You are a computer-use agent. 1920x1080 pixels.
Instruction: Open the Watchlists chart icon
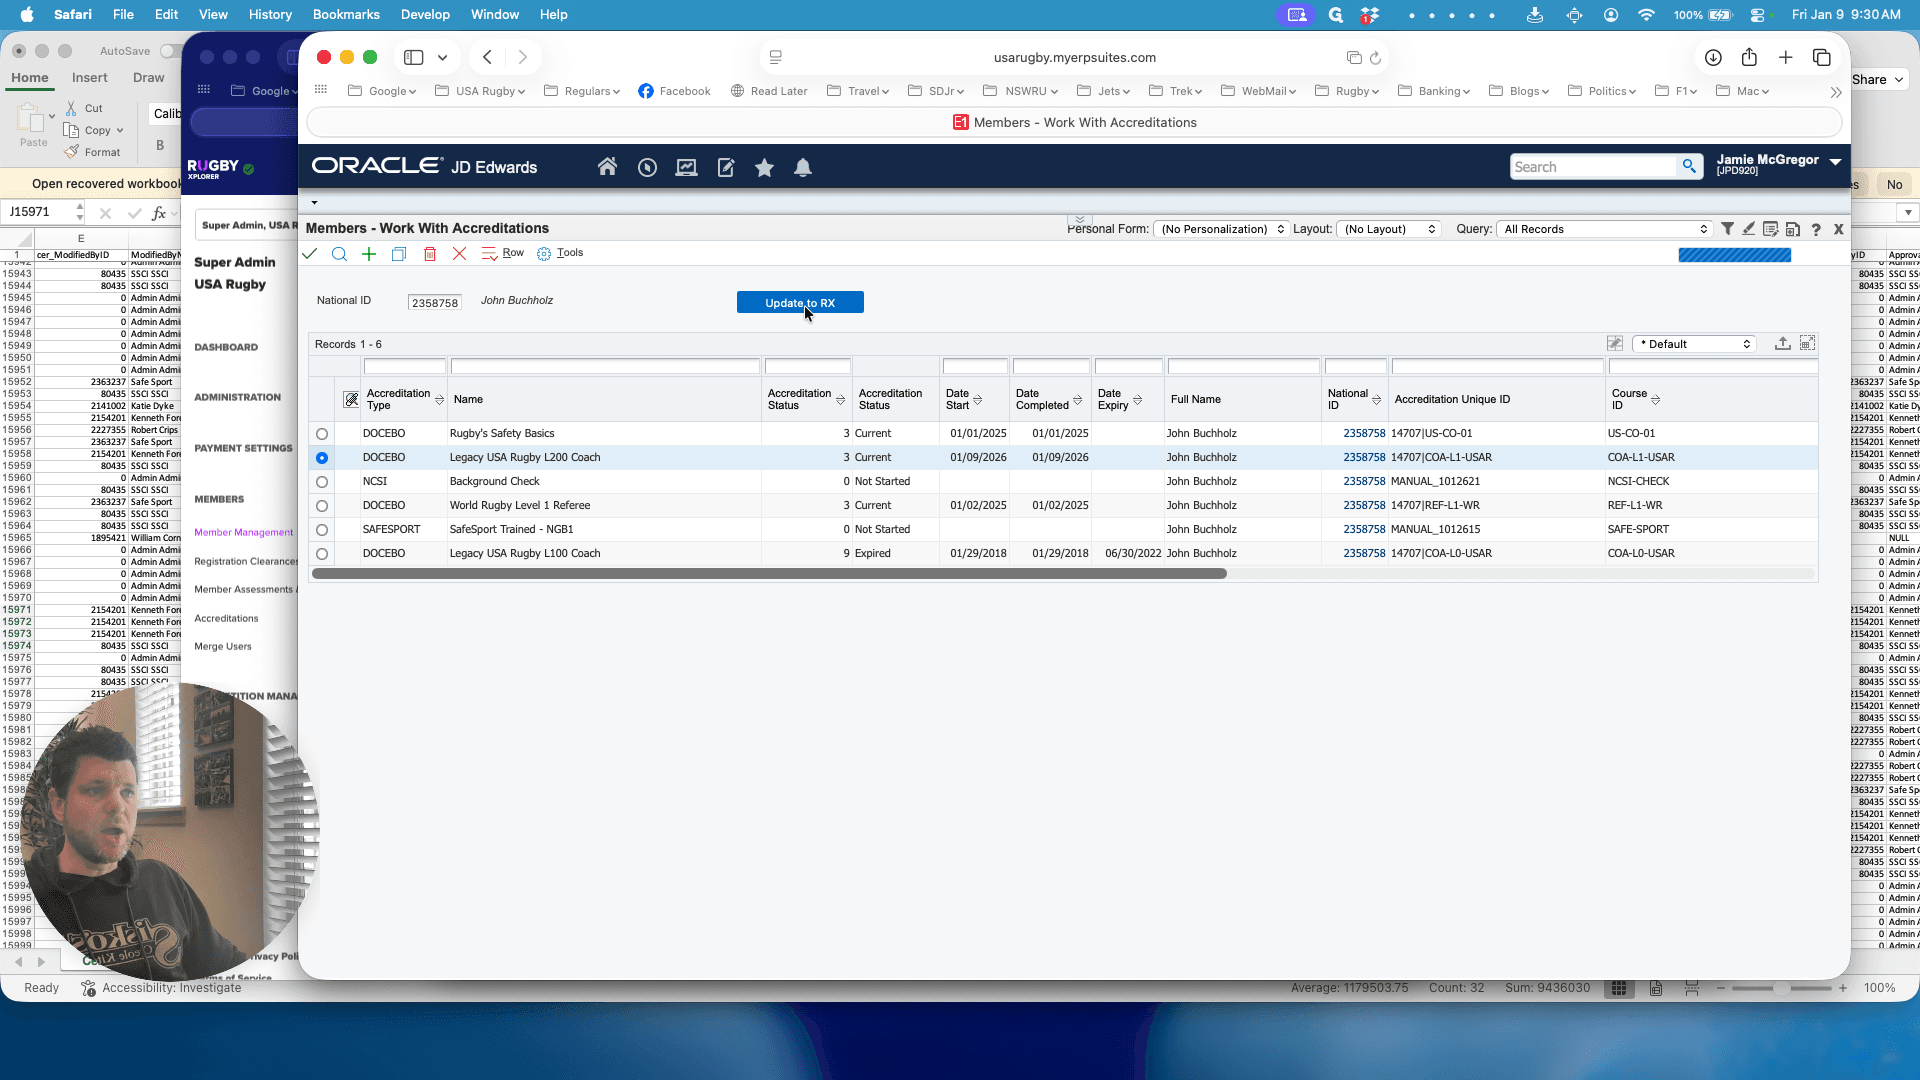click(686, 168)
